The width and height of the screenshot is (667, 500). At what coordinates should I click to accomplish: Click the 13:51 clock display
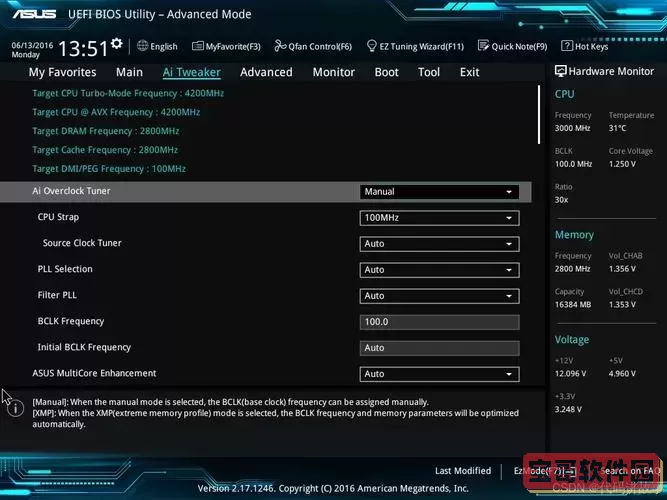(x=83, y=48)
